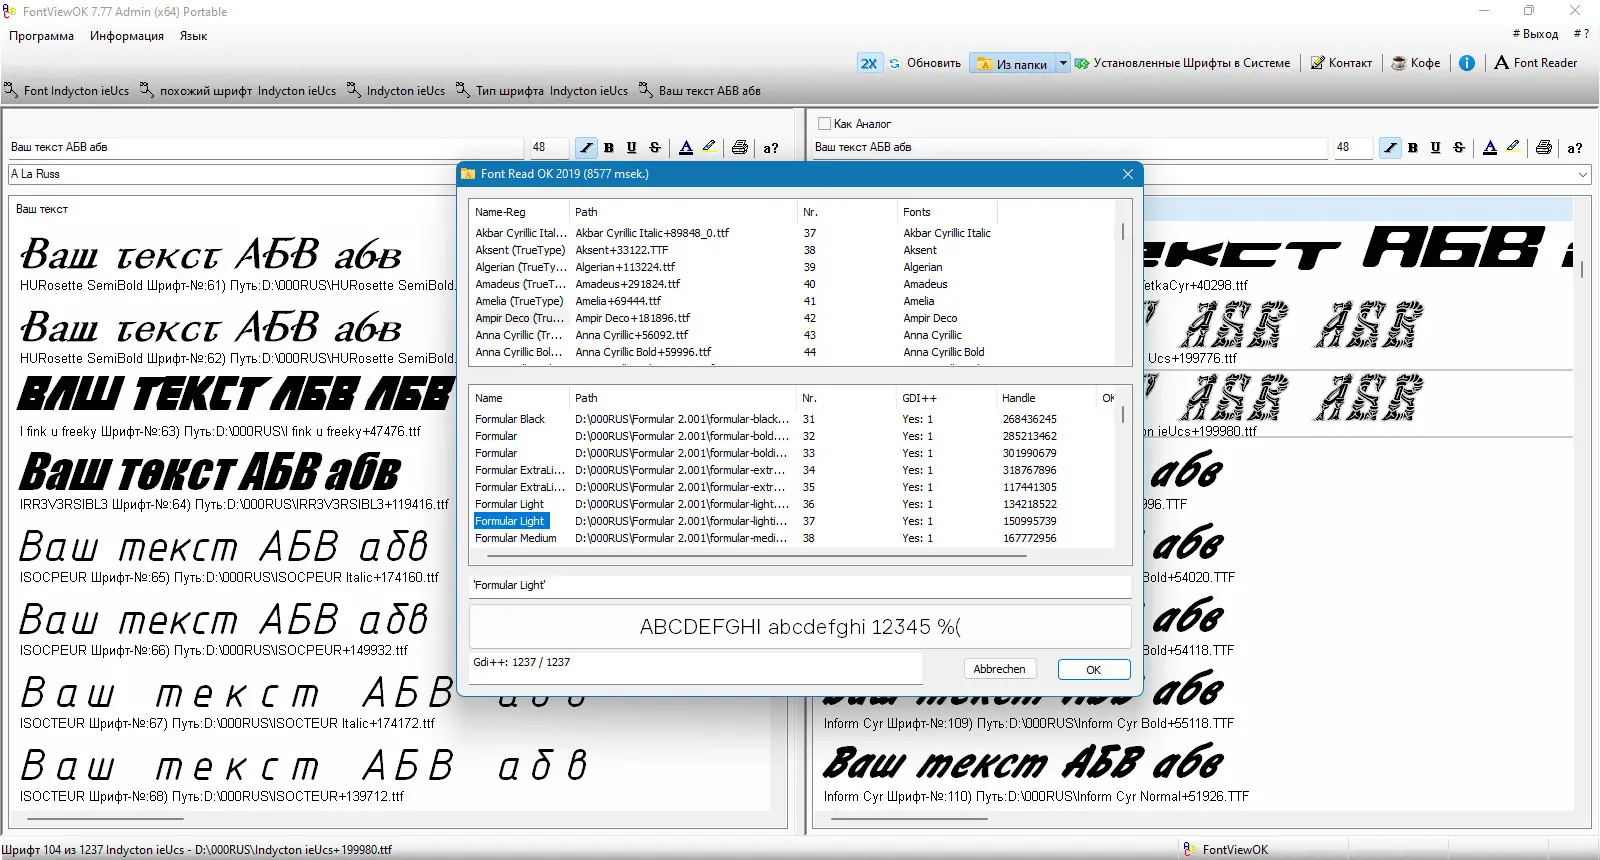Click the FontViewOK icon in status bar
This screenshot has width=1600, height=860.
[x=1190, y=849]
